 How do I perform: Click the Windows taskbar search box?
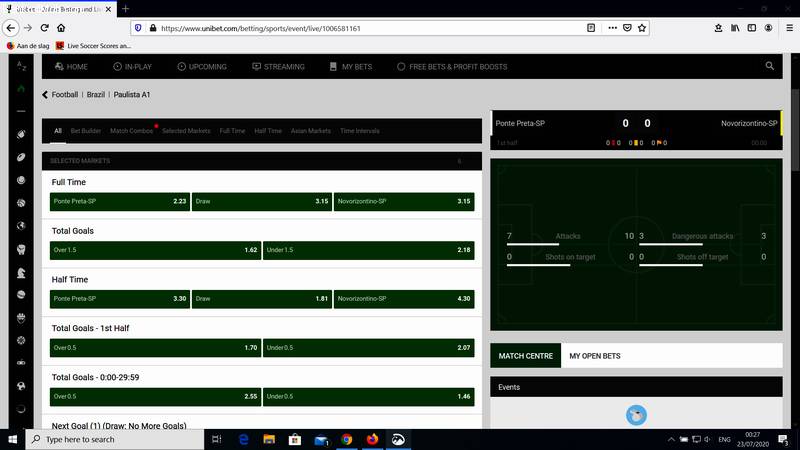point(115,439)
